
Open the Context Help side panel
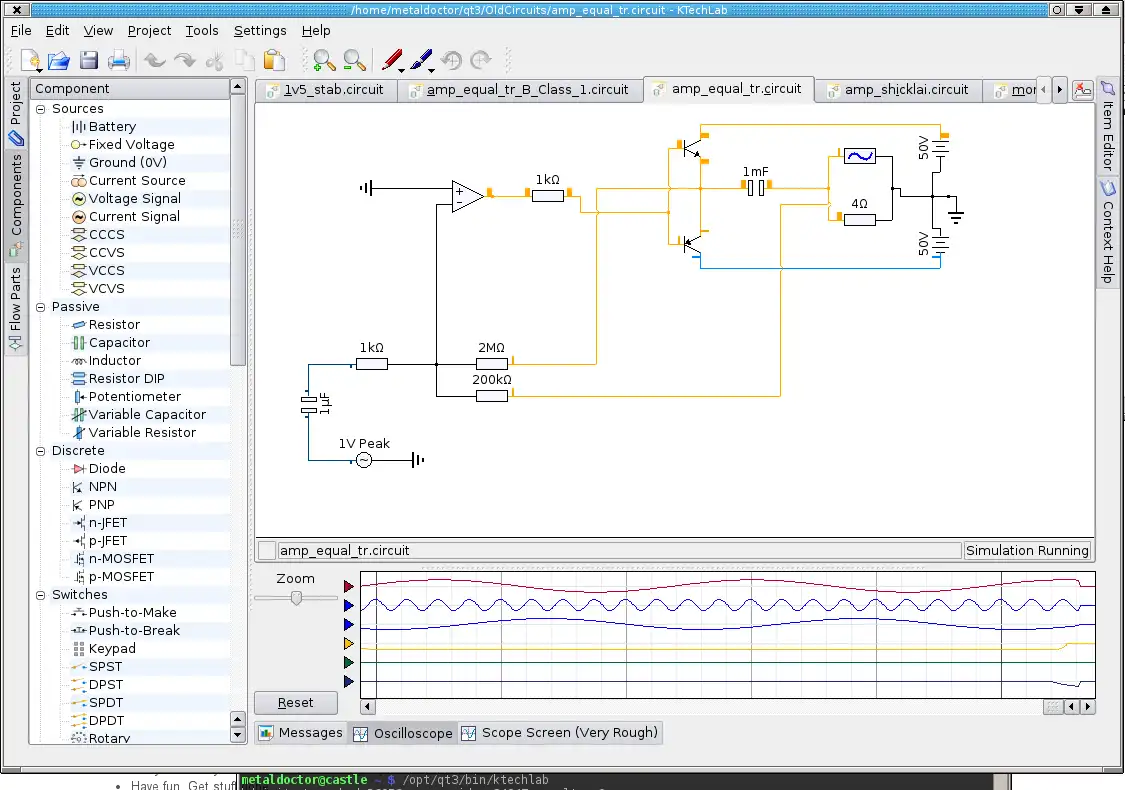click(x=1108, y=232)
